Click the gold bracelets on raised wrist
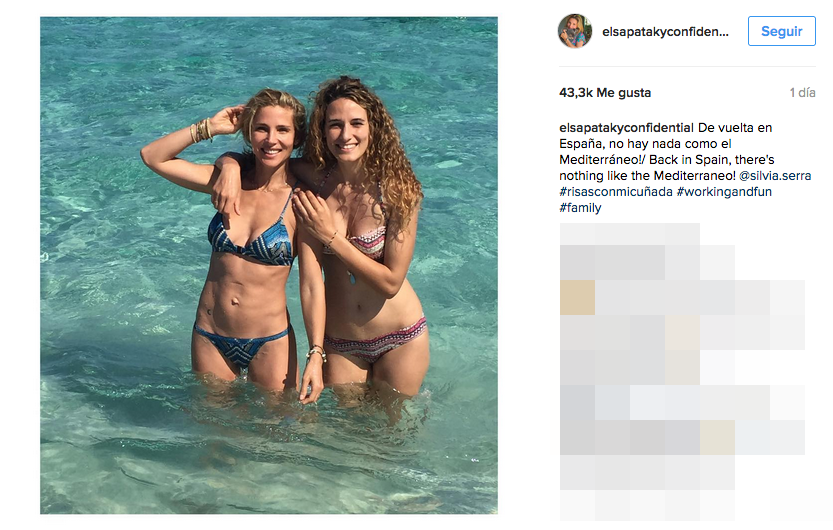 [202, 130]
